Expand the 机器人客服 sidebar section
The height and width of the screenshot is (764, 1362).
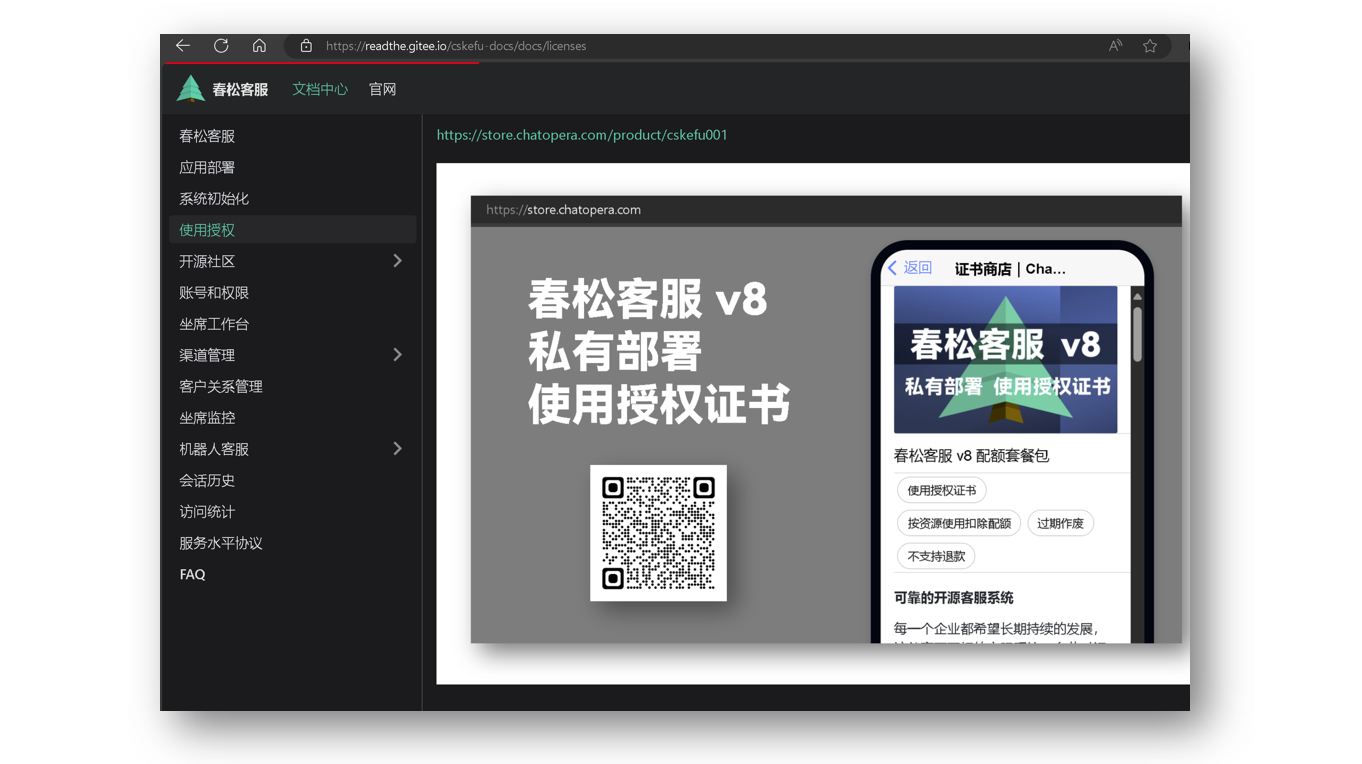(397, 449)
